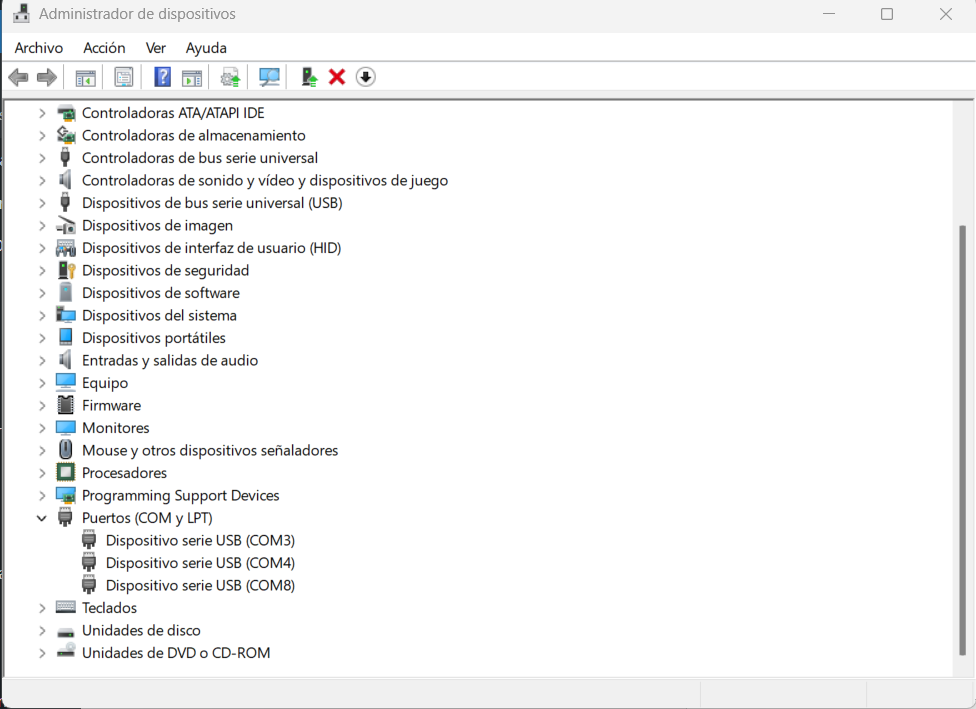
Task: Expand the Teclados category
Action: click(42, 608)
